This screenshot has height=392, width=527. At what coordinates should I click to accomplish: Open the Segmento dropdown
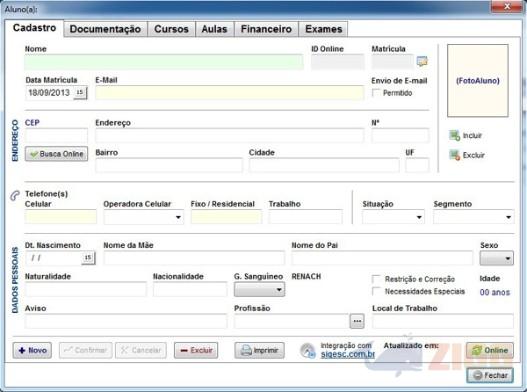(508, 217)
